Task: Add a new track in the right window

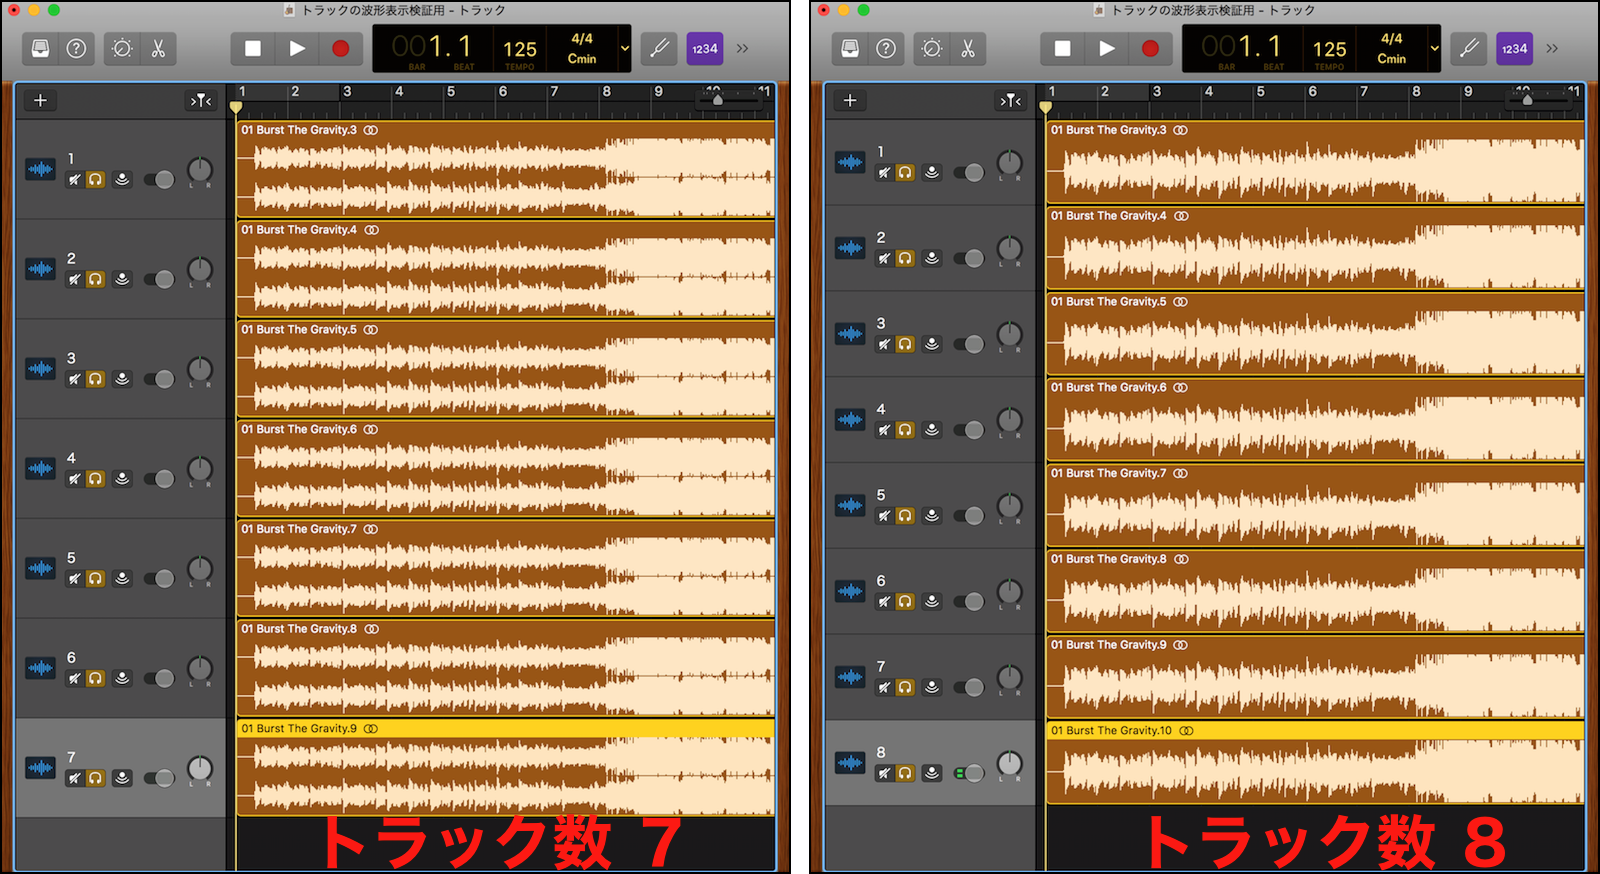Action: point(850,100)
